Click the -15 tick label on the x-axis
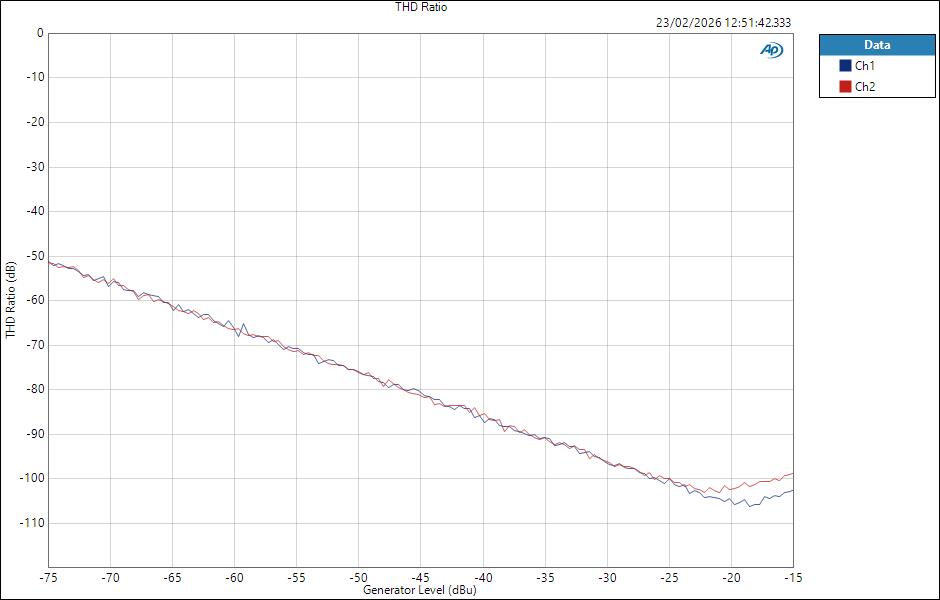Screen dimensions: 940x600 click(x=794, y=577)
